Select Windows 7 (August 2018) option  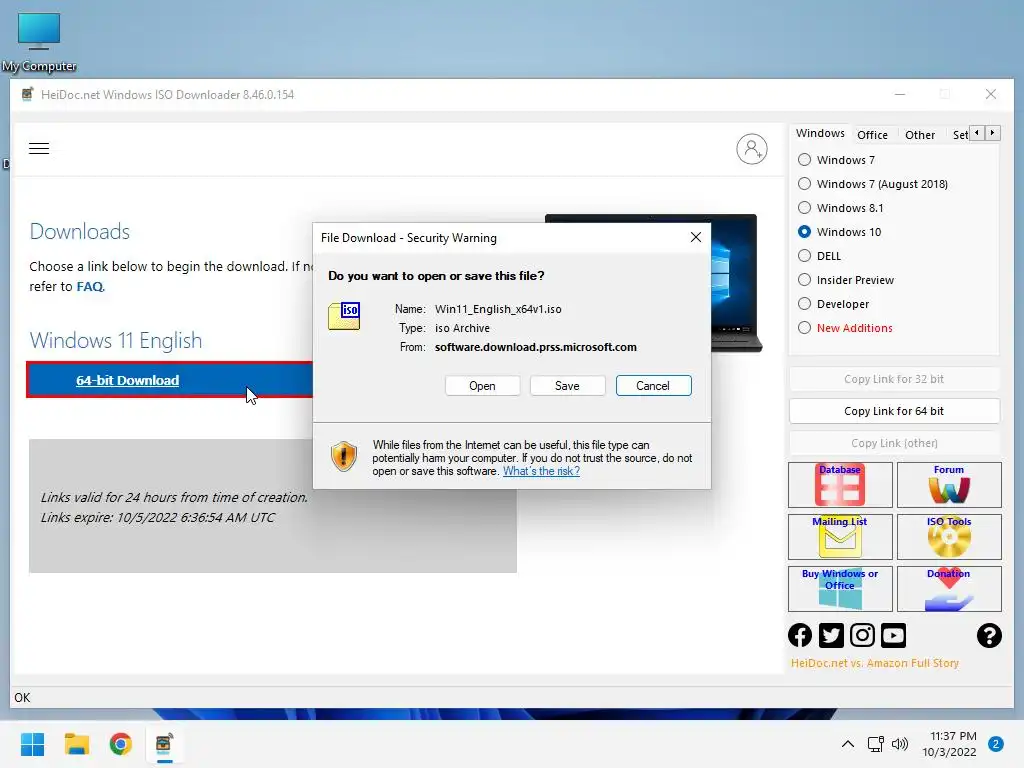[805, 184]
